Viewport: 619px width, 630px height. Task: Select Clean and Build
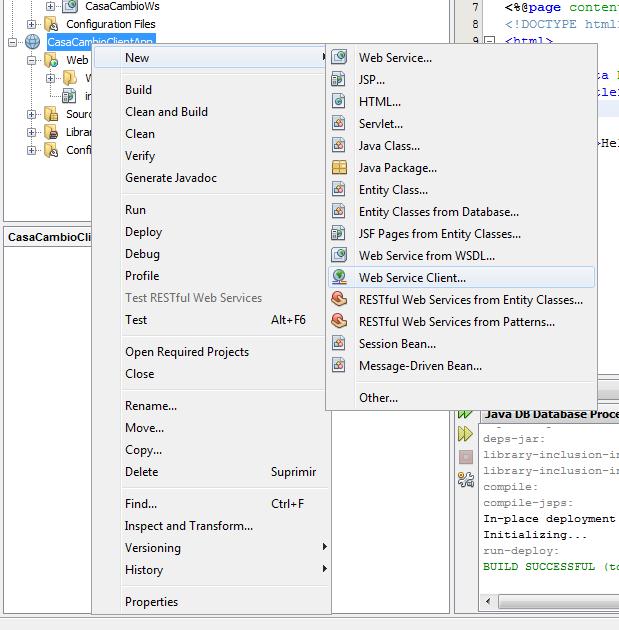pyautogui.click(x=166, y=112)
